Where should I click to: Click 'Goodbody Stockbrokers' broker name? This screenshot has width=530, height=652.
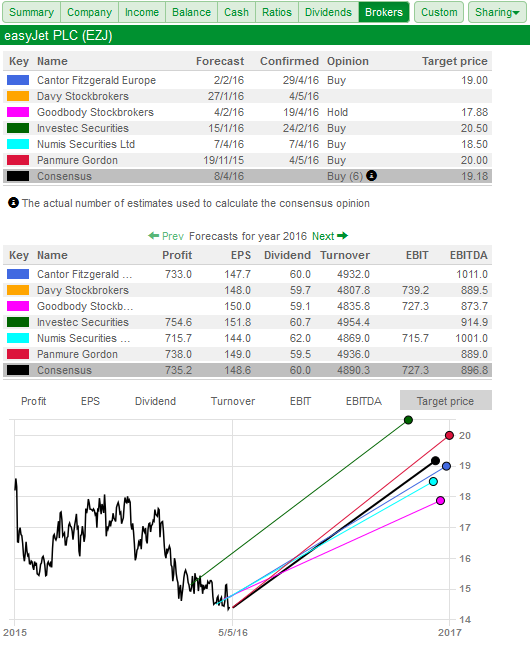coord(95,112)
